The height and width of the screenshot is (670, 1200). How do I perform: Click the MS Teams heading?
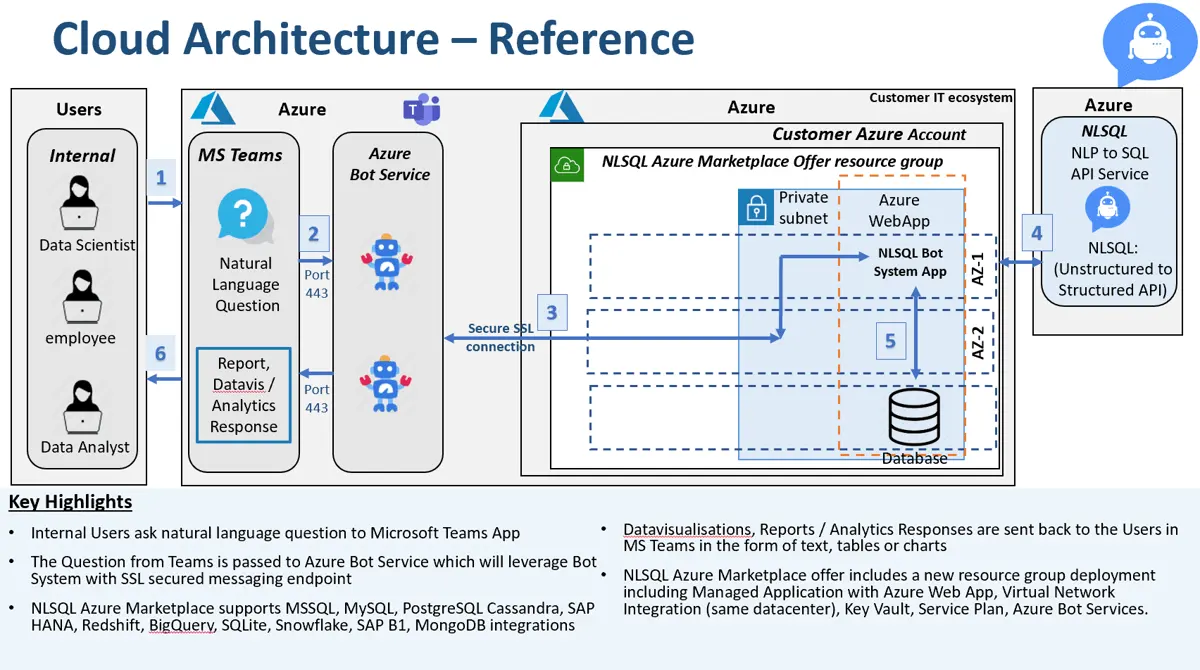click(240, 155)
